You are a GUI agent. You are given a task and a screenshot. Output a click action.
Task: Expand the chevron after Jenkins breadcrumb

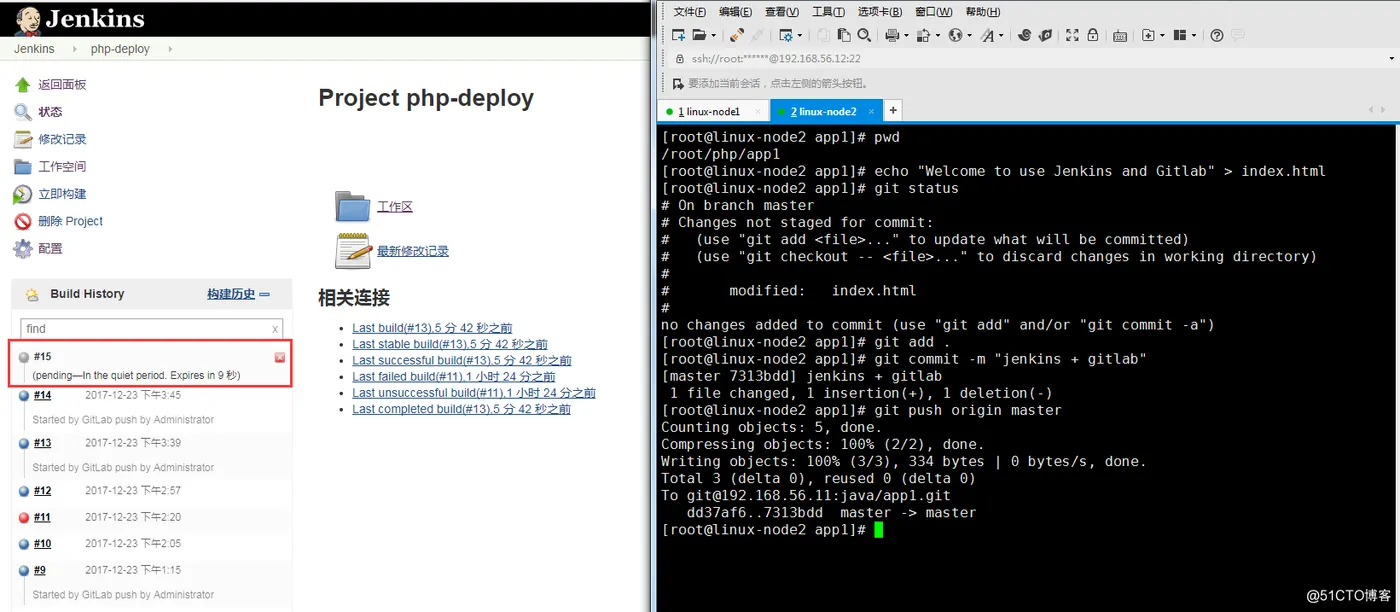coord(74,48)
